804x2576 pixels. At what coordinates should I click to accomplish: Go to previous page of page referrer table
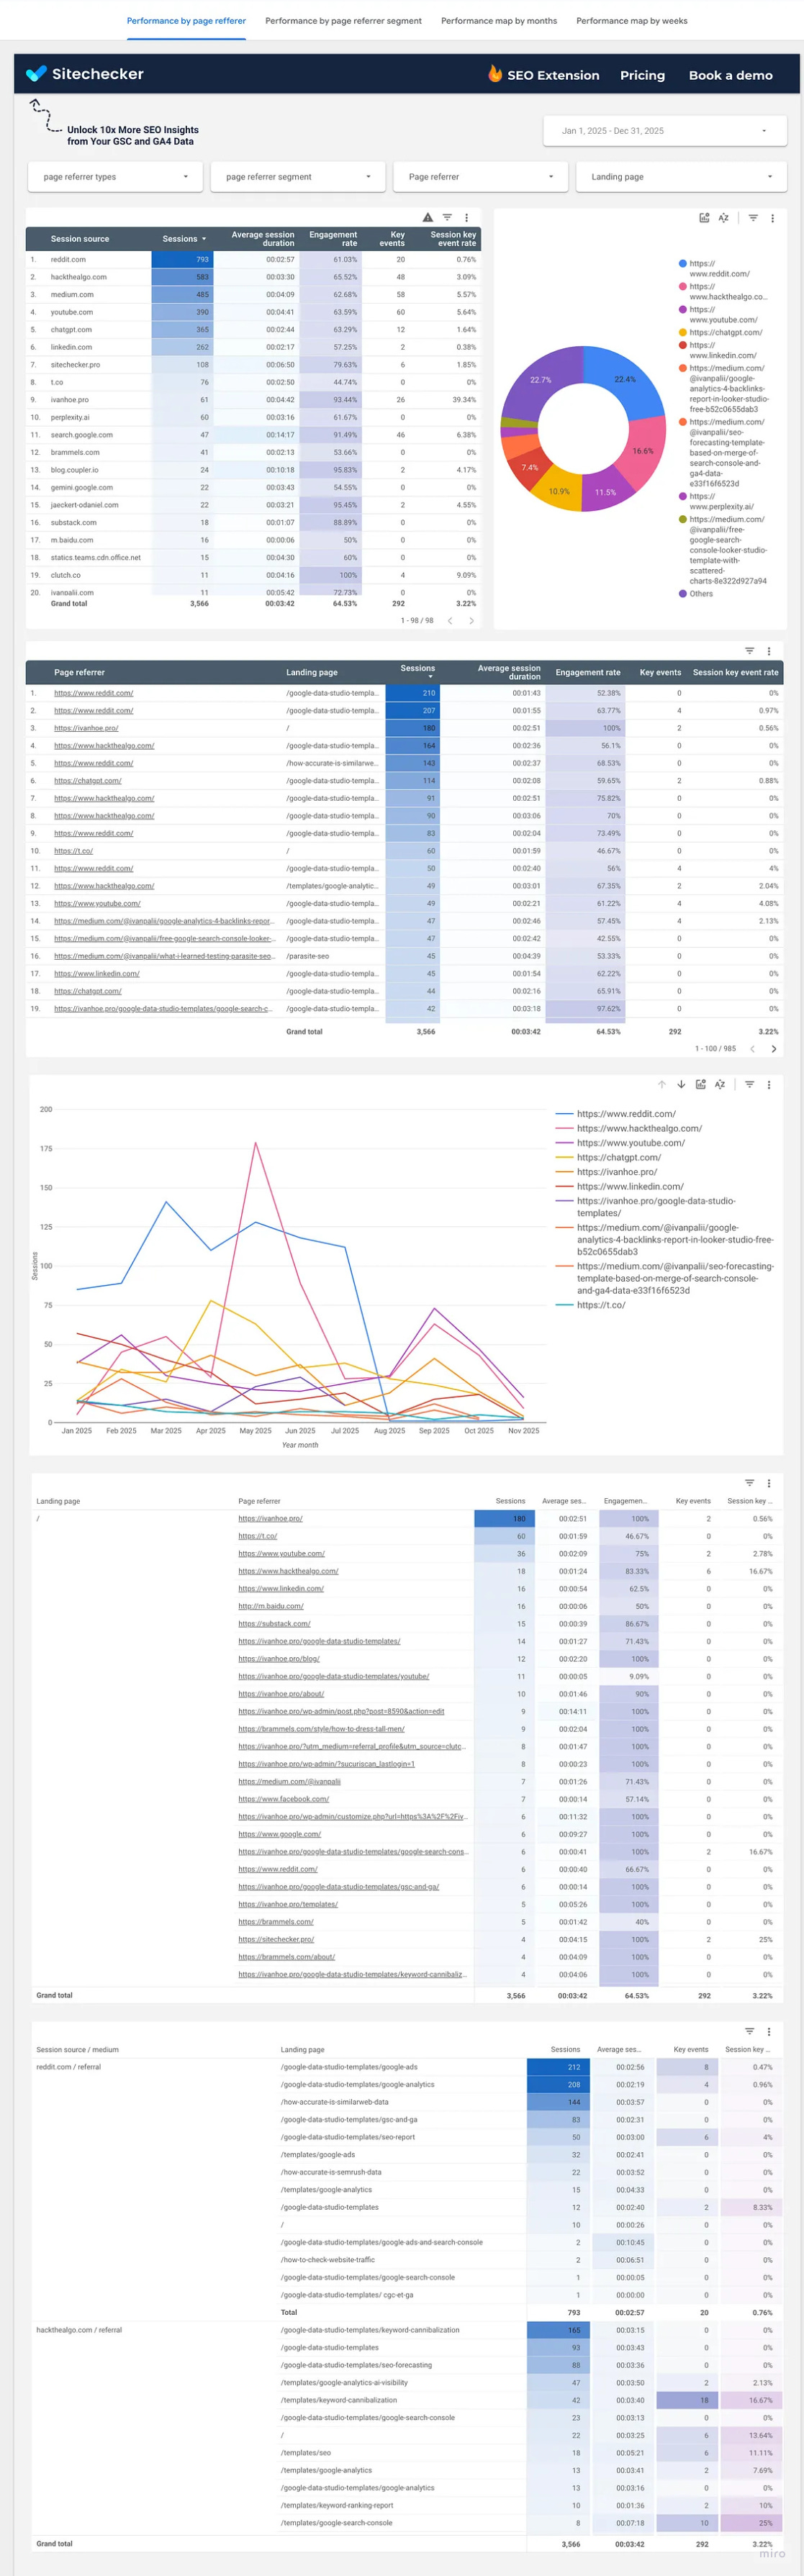[752, 1049]
